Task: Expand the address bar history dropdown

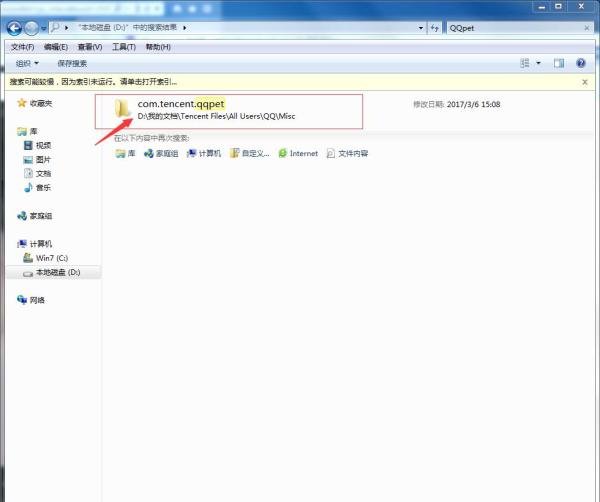Action: click(x=421, y=28)
